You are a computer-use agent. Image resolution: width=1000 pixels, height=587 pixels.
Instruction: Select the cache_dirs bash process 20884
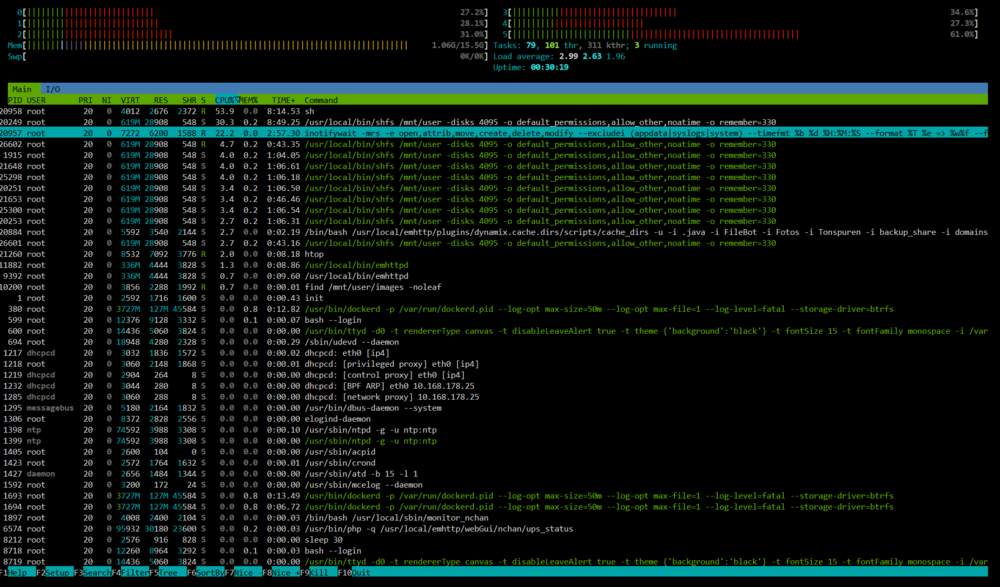pos(494,232)
